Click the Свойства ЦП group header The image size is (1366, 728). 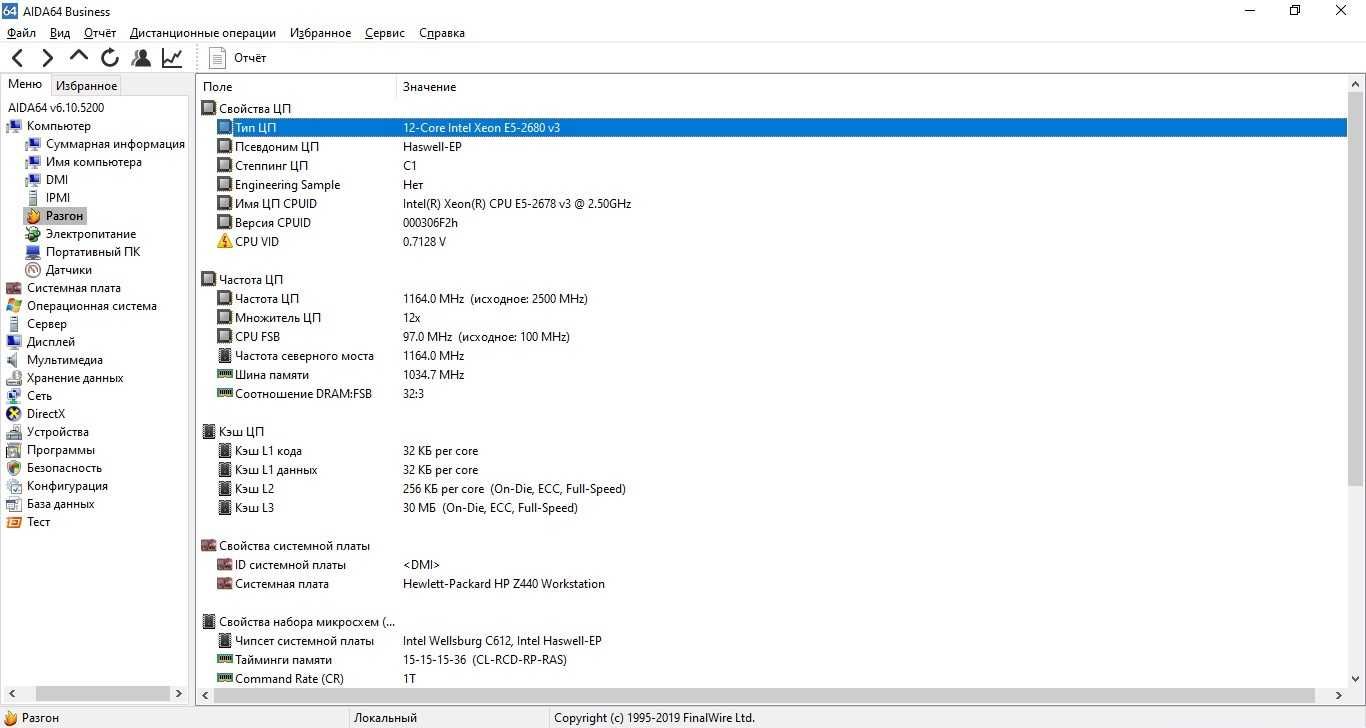click(x=255, y=108)
